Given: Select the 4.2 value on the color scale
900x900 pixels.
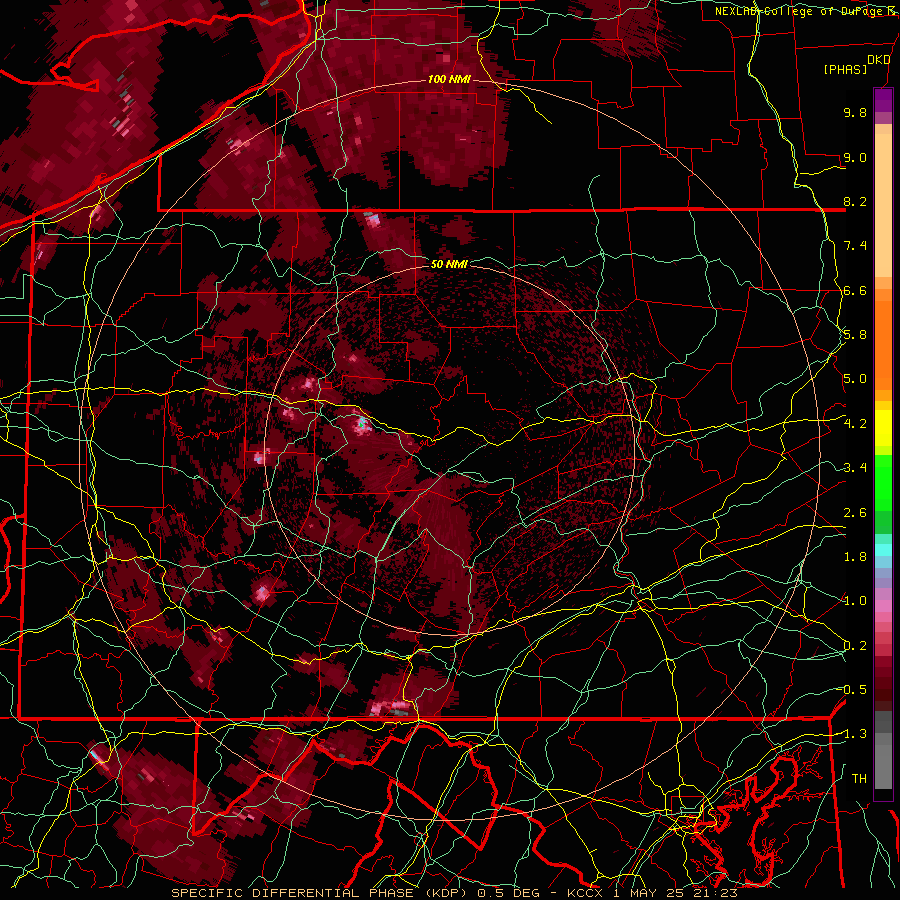Looking at the screenshot, I should (x=855, y=424).
